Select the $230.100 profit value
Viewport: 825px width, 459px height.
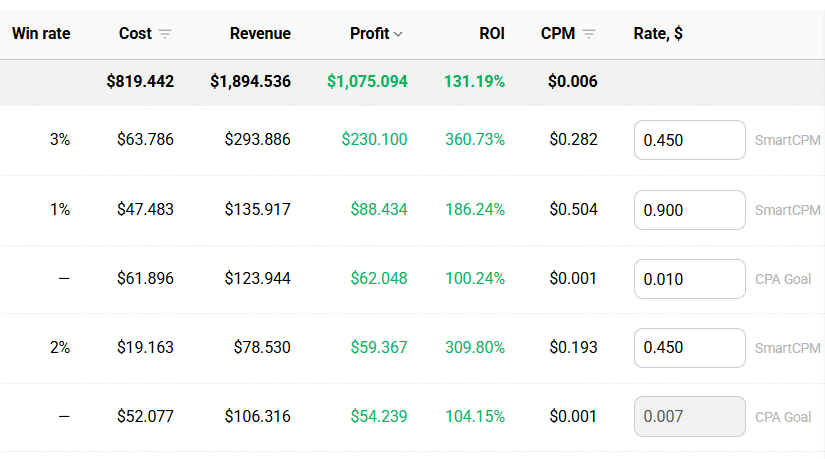[x=374, y=139]
